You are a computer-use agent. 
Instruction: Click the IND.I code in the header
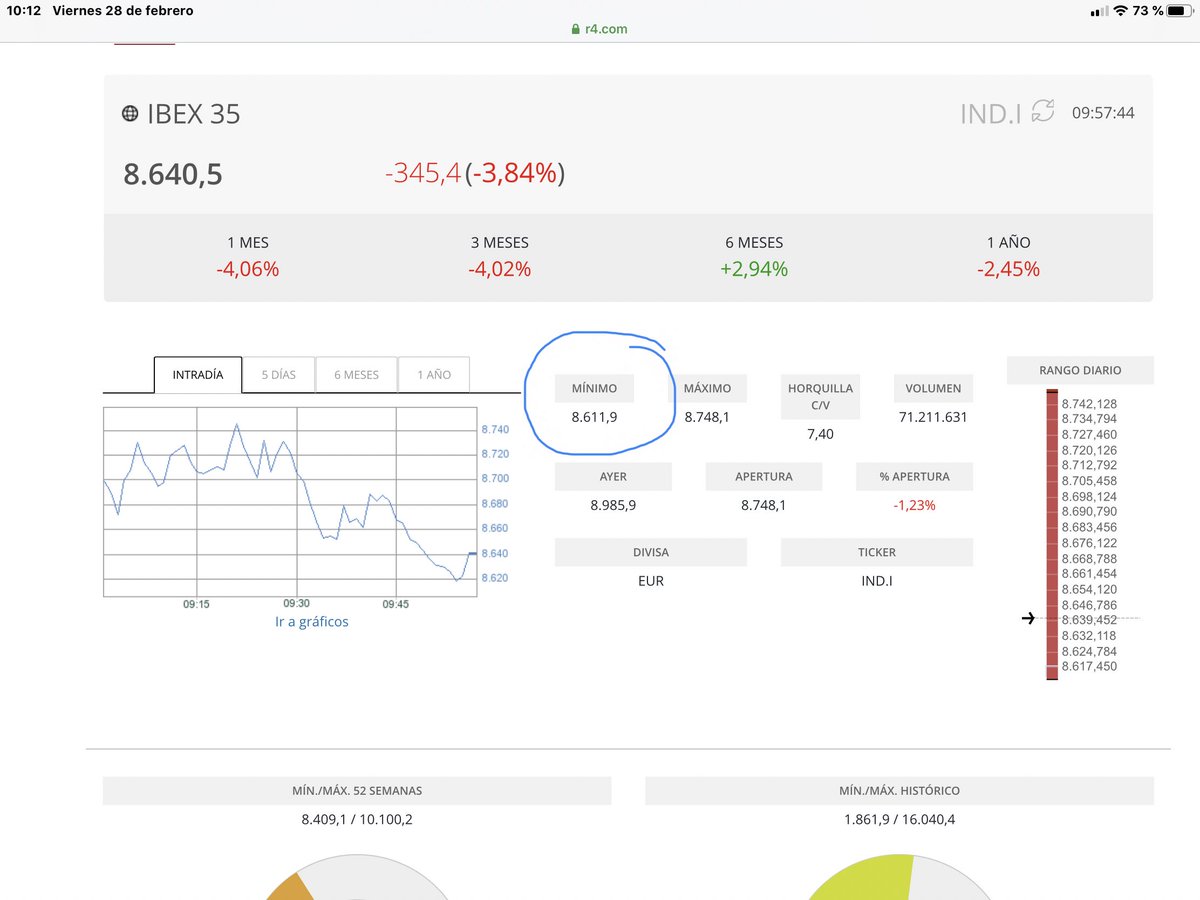(990, 113)
